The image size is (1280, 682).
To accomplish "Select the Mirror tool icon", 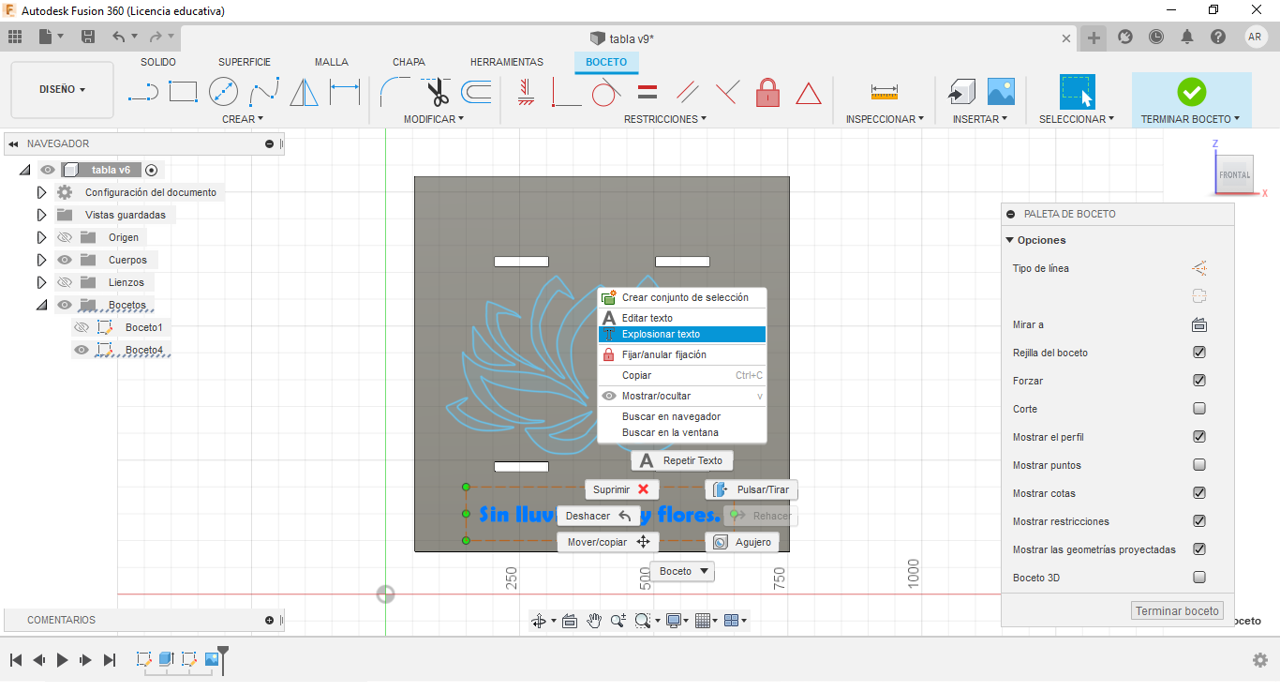I will point(304,93).
